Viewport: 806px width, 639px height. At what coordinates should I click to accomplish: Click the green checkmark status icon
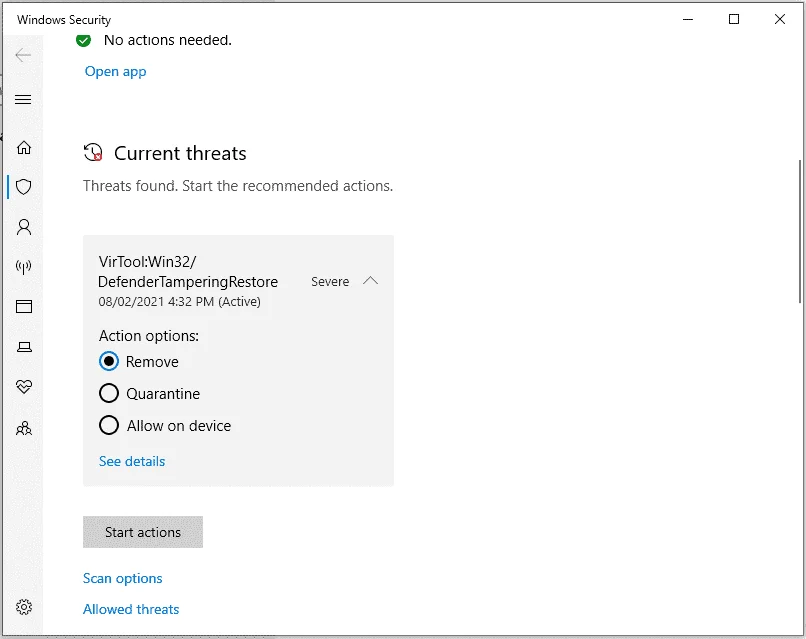(x=83, y=40)
